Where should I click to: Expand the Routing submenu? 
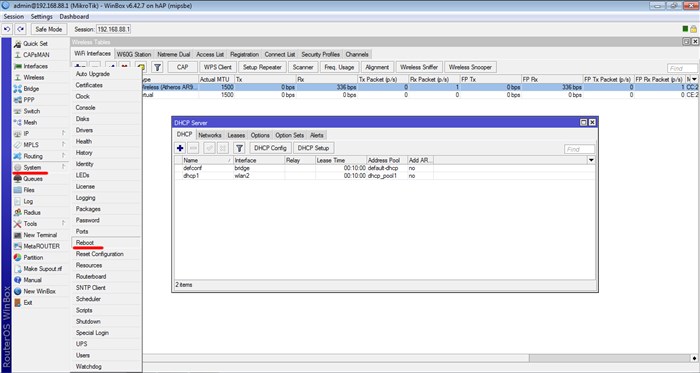click(x=40, y=156)
